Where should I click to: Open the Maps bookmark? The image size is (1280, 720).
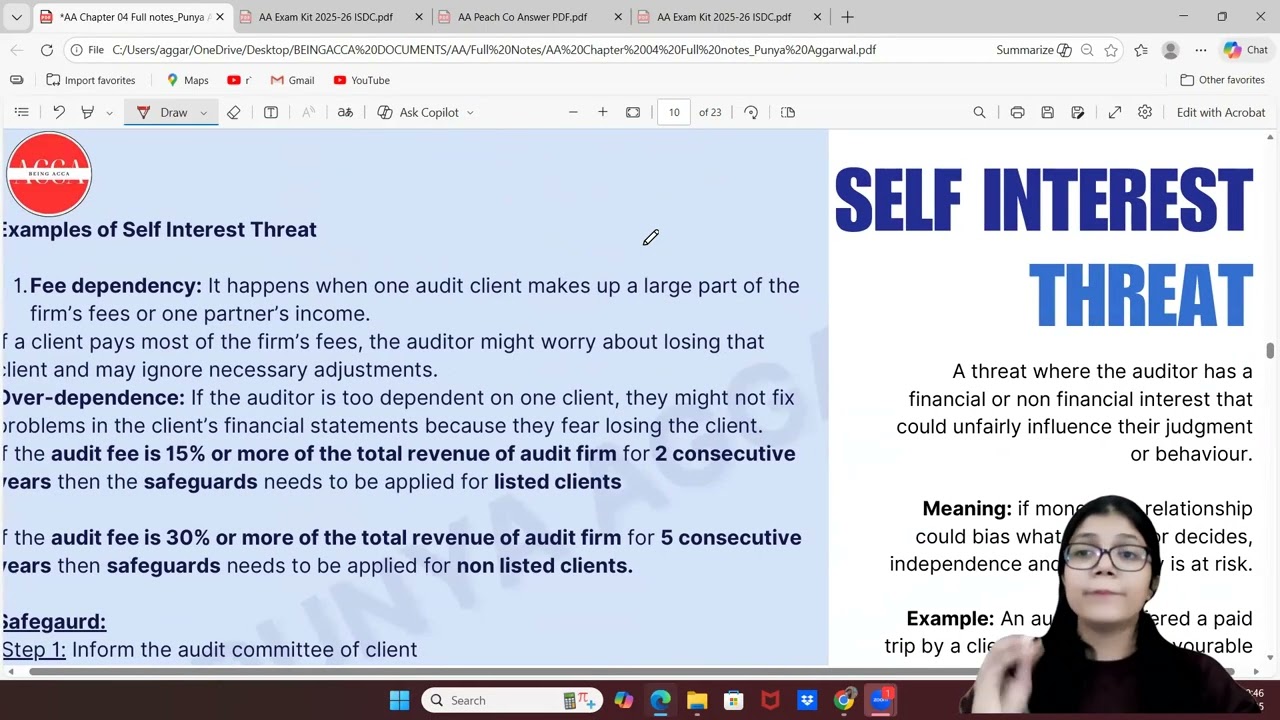(x=187, y=80)
